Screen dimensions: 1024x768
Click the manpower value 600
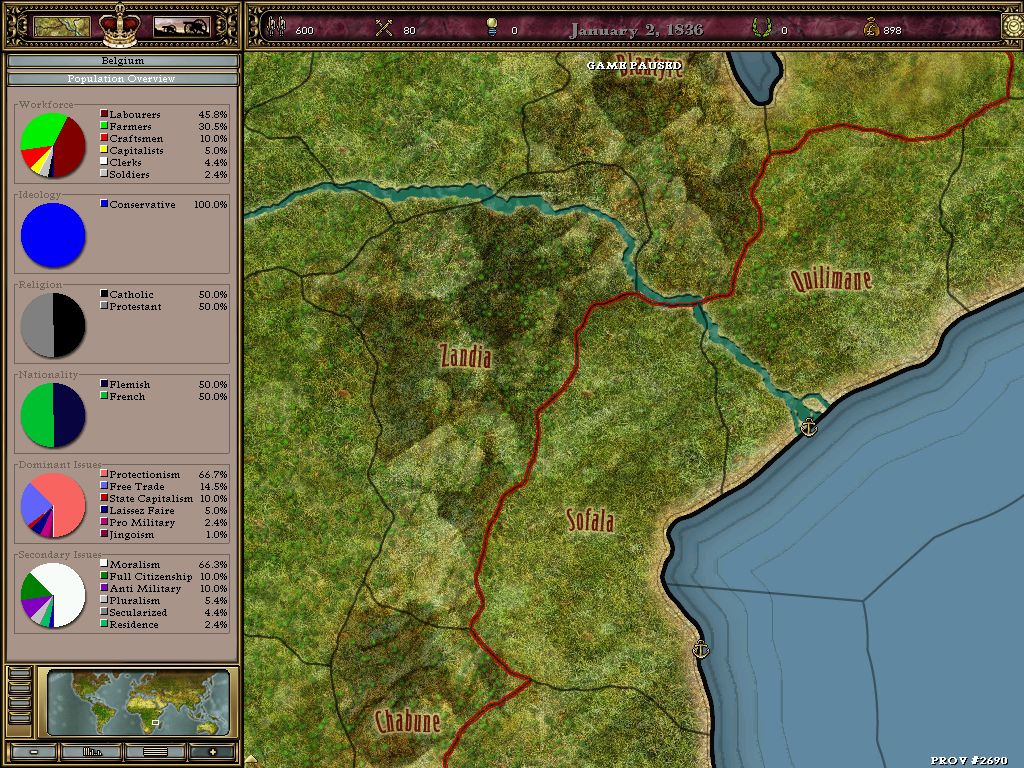pos(304,30)
